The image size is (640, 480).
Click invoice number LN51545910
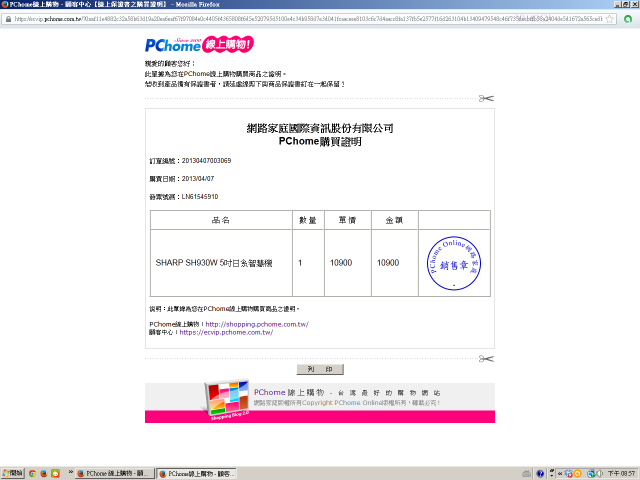[200, 197]
